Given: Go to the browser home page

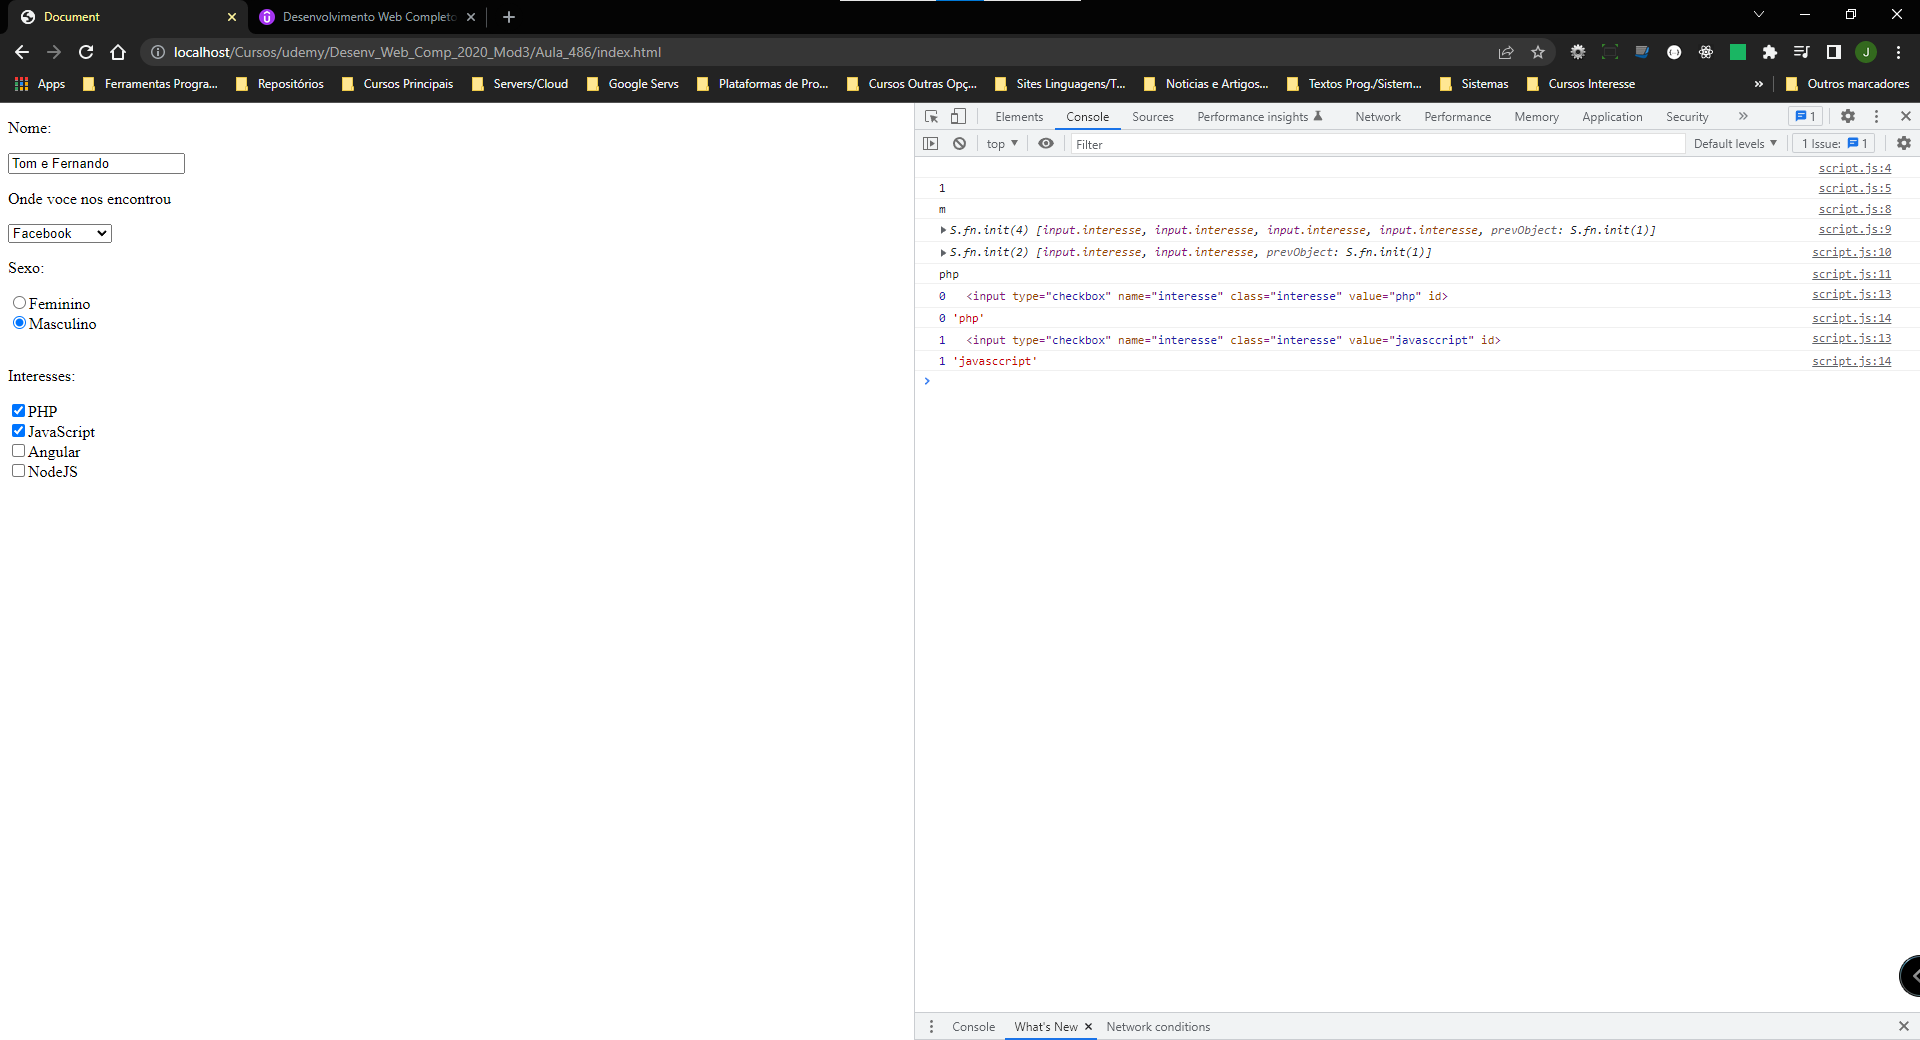Looking at the screenshot, I should click(118, 52).
